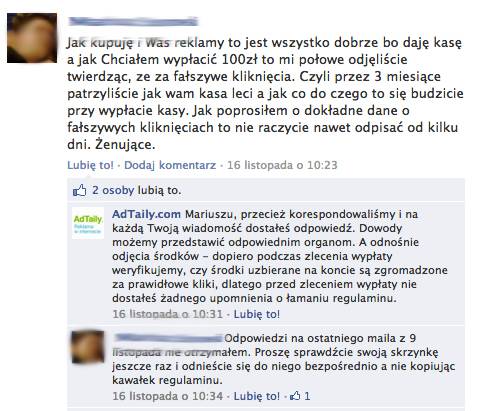Open the '16 listopada o 10:34' comment timestamp
The image size is (495, 411).
coord(168,396)
